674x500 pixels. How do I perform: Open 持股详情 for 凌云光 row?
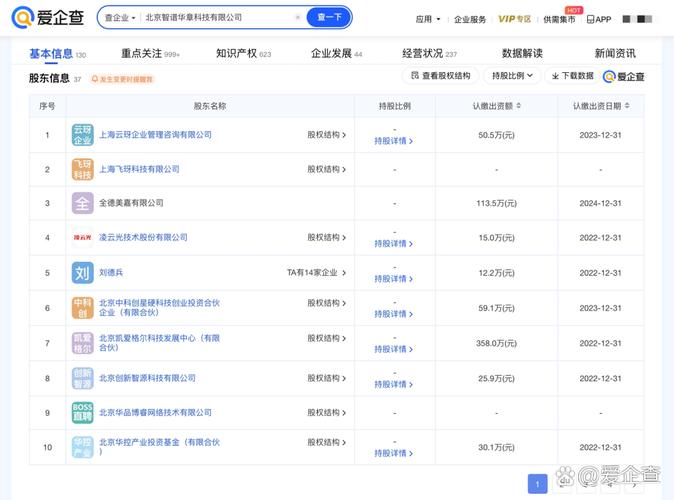click(x=393, y=244)
